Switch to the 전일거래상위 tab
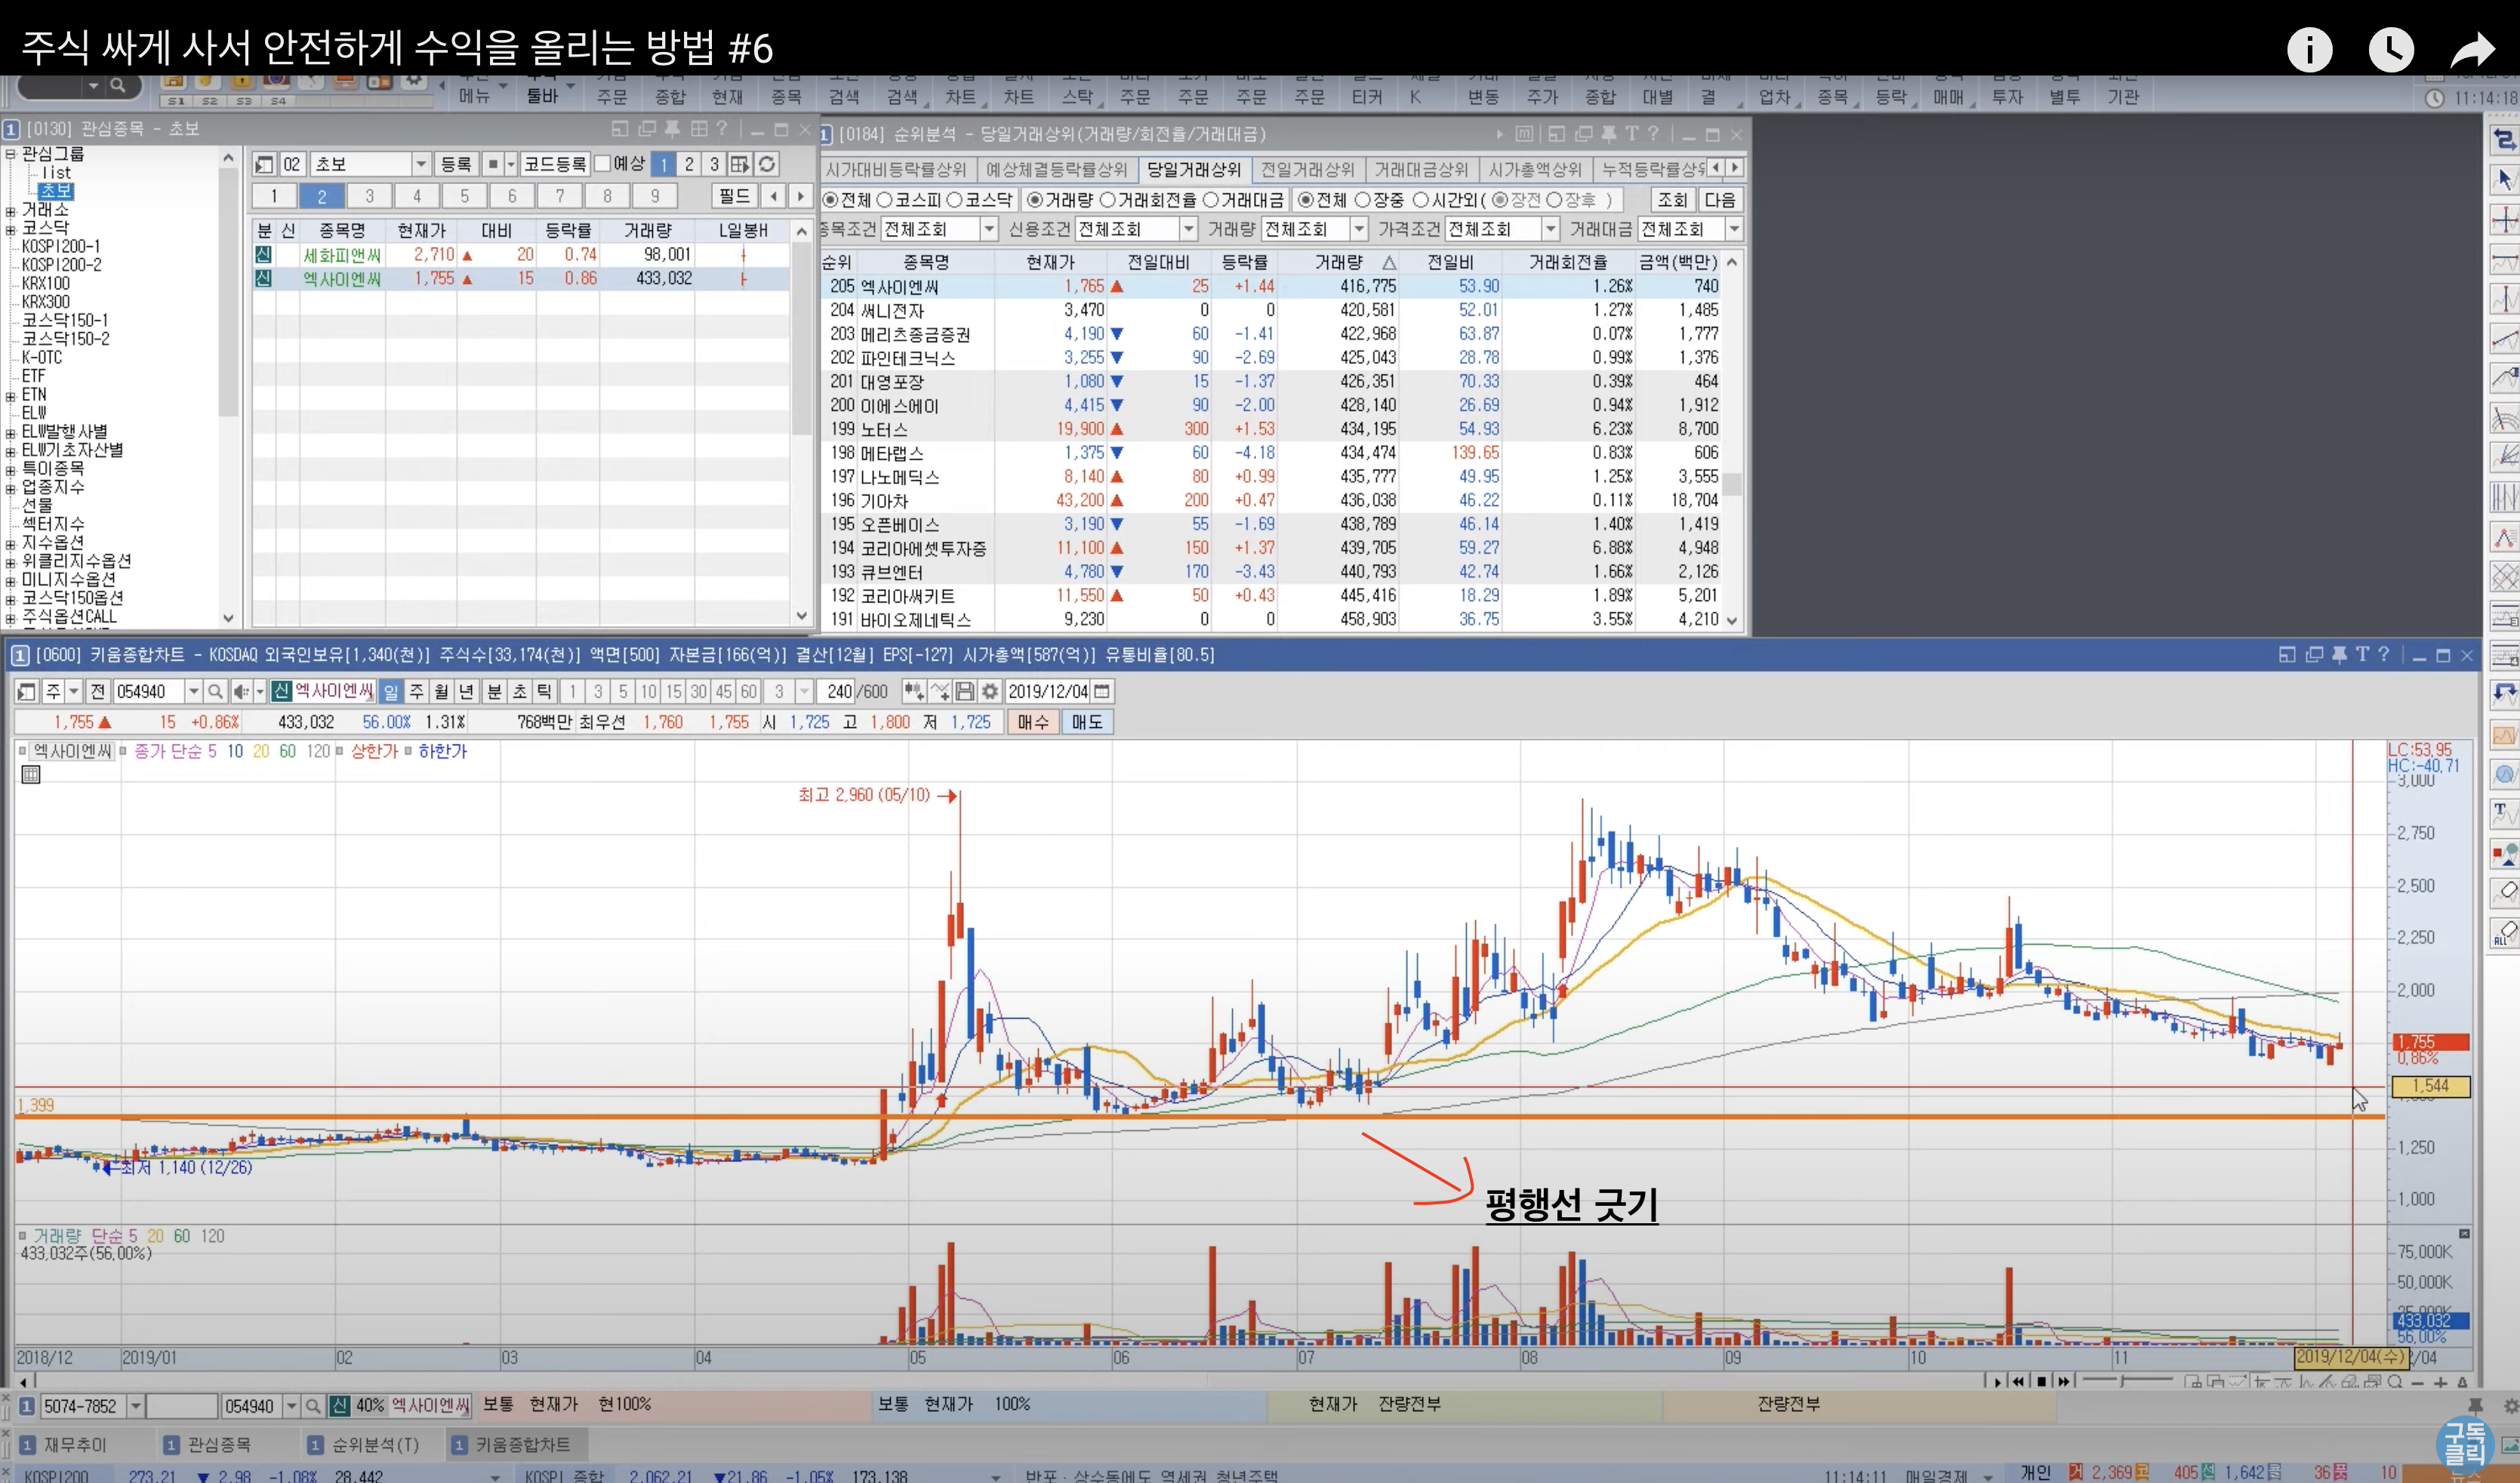 [1307, 169]
